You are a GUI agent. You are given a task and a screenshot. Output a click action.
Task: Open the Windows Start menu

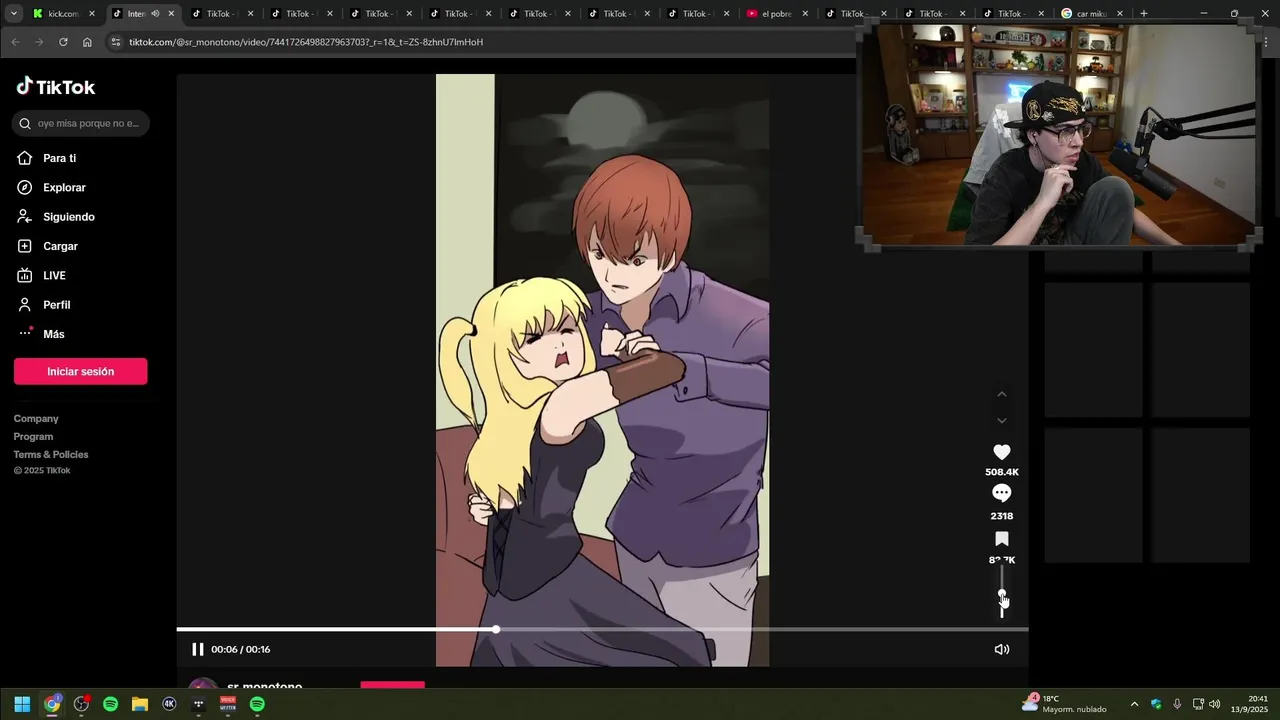point(22,704)
